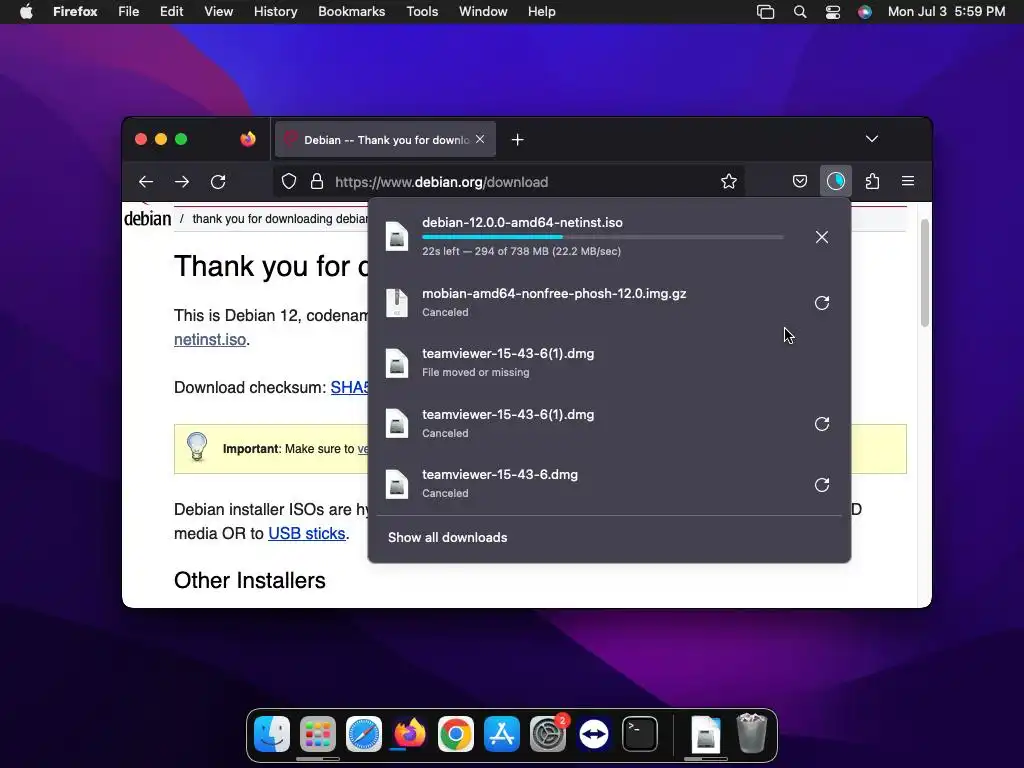Open App Store from the Dock
Image resolution: width=1024 pixels, height=768 pixels.
[x=502, y=734]
